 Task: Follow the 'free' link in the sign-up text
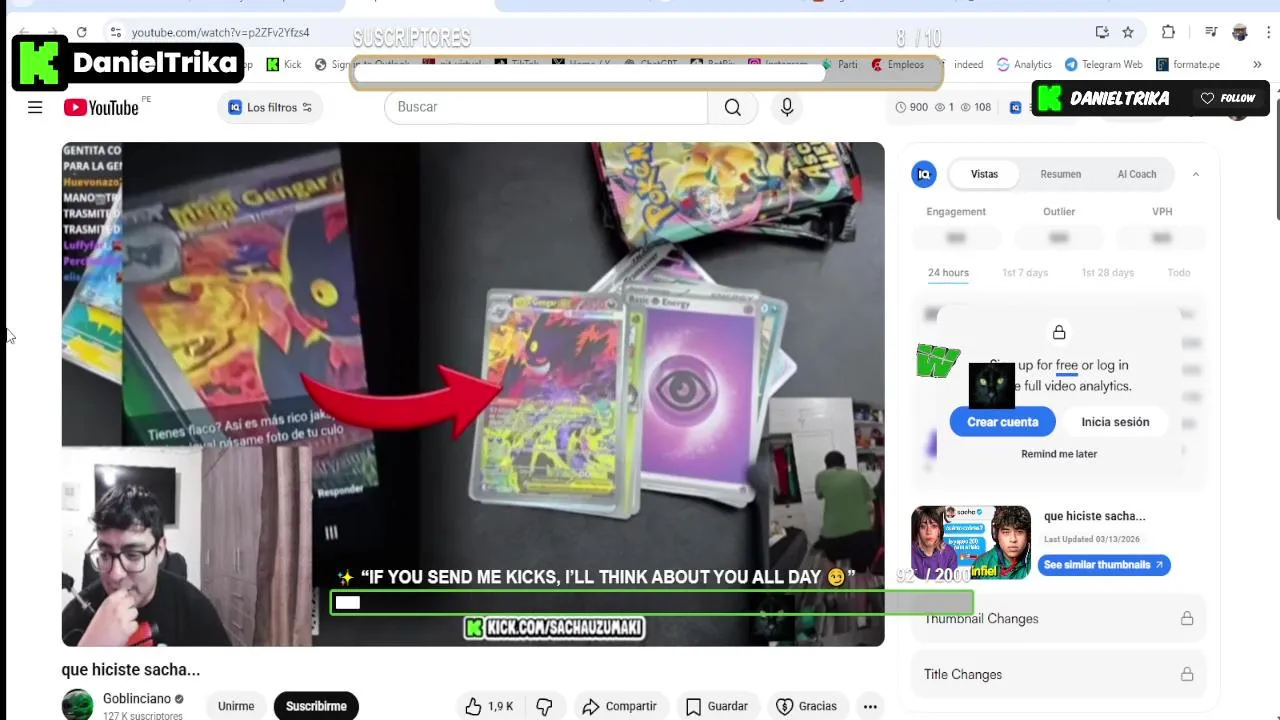1067,365
